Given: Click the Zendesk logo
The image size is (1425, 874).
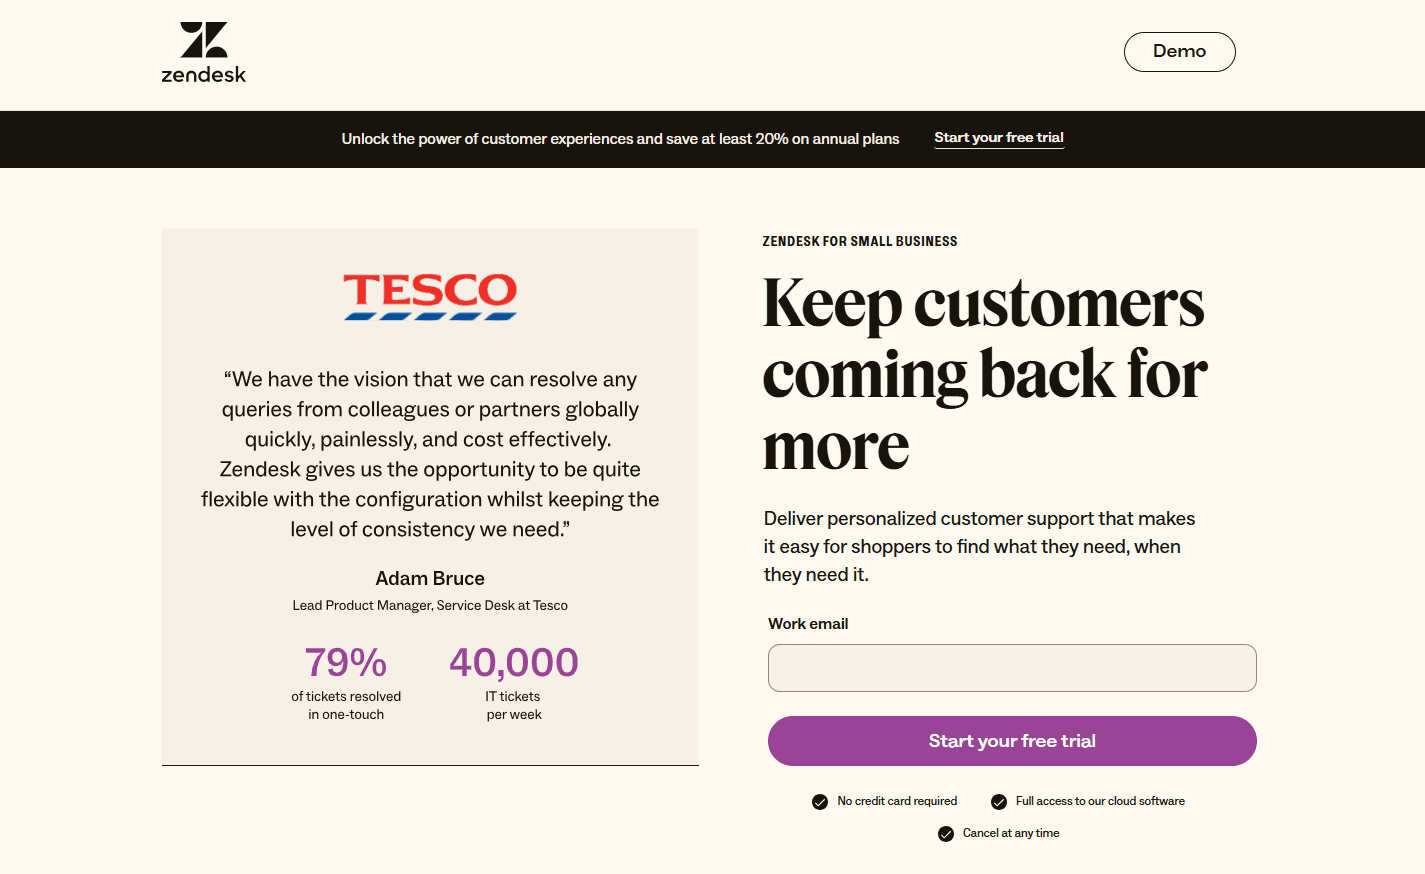Looking at the screenshot, I should tap(203, 51).
